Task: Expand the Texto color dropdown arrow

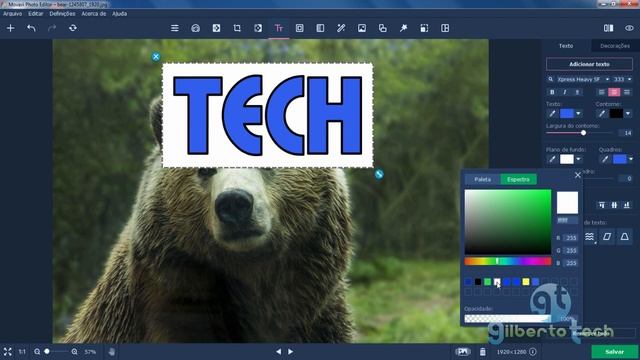Action: tap(578, 113)
